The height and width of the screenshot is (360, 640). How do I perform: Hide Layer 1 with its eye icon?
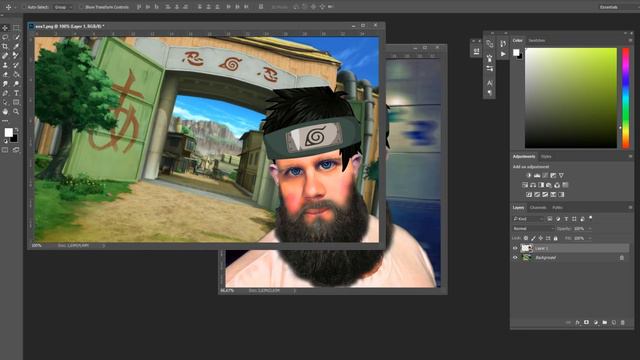tap(515, 248)
